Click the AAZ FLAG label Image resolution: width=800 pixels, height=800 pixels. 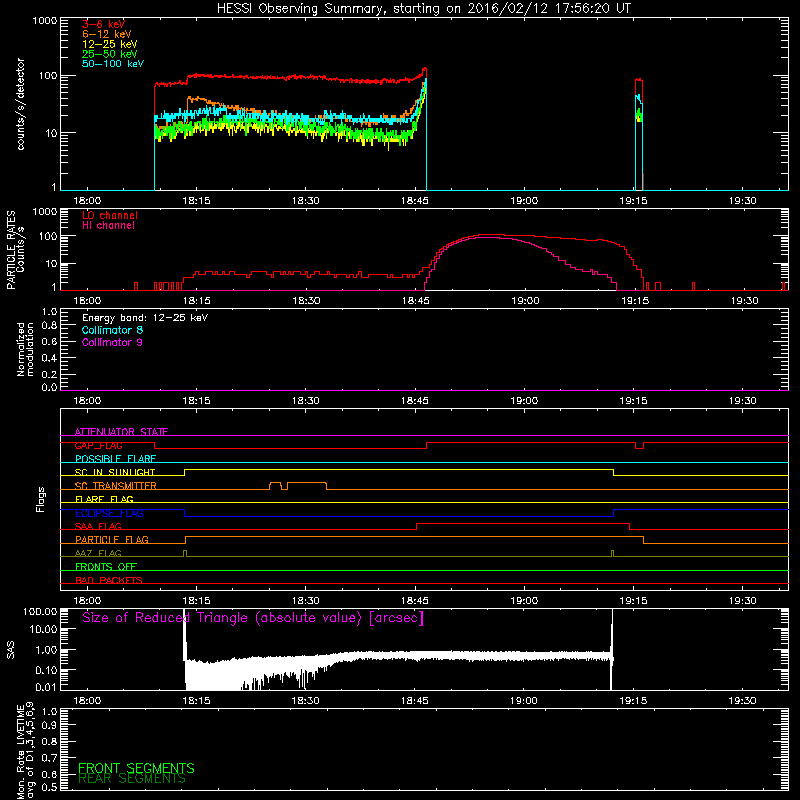click(98, 554)
